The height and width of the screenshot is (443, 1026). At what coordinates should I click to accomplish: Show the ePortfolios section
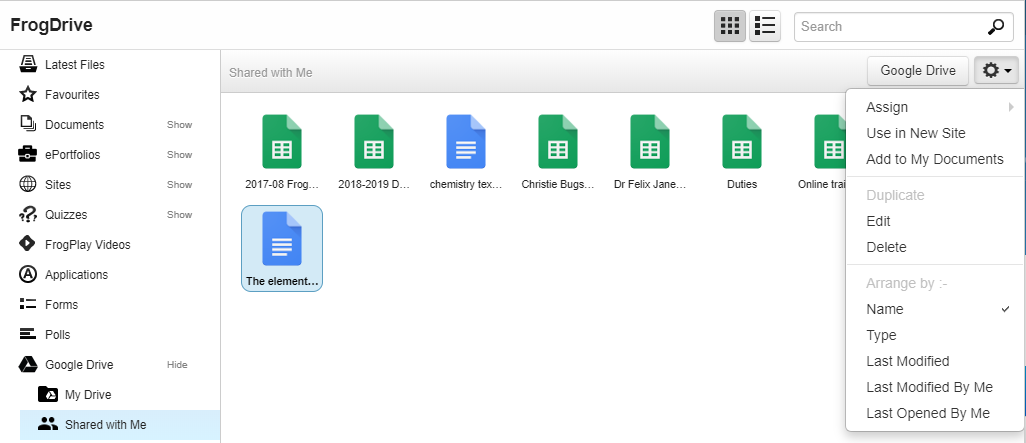[x=179, y=154]
